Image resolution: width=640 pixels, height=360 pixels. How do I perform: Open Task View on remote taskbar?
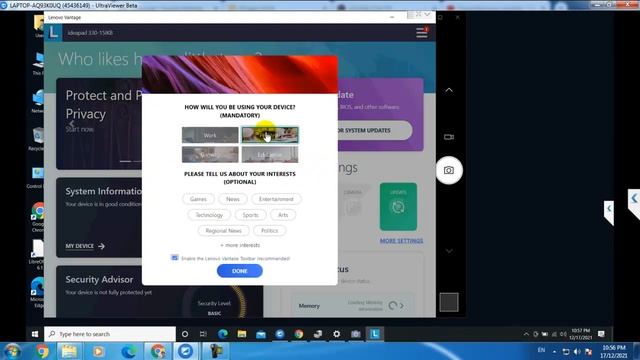tap(203, 334)
